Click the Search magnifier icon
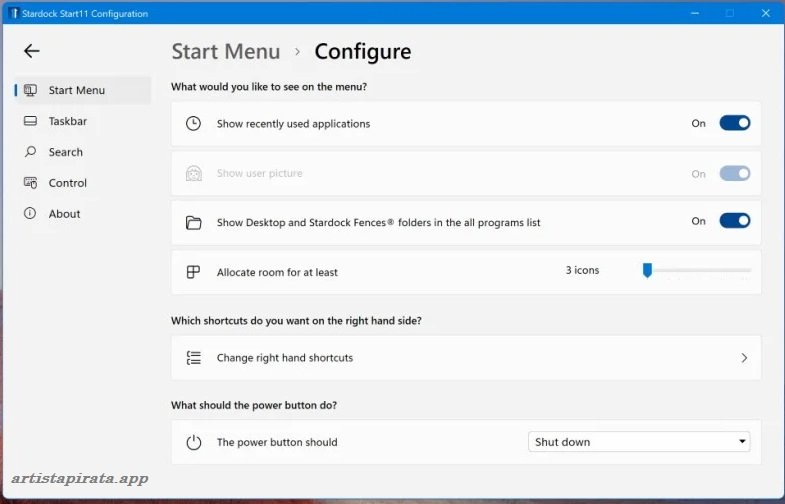785x504 pixels. 30,152
